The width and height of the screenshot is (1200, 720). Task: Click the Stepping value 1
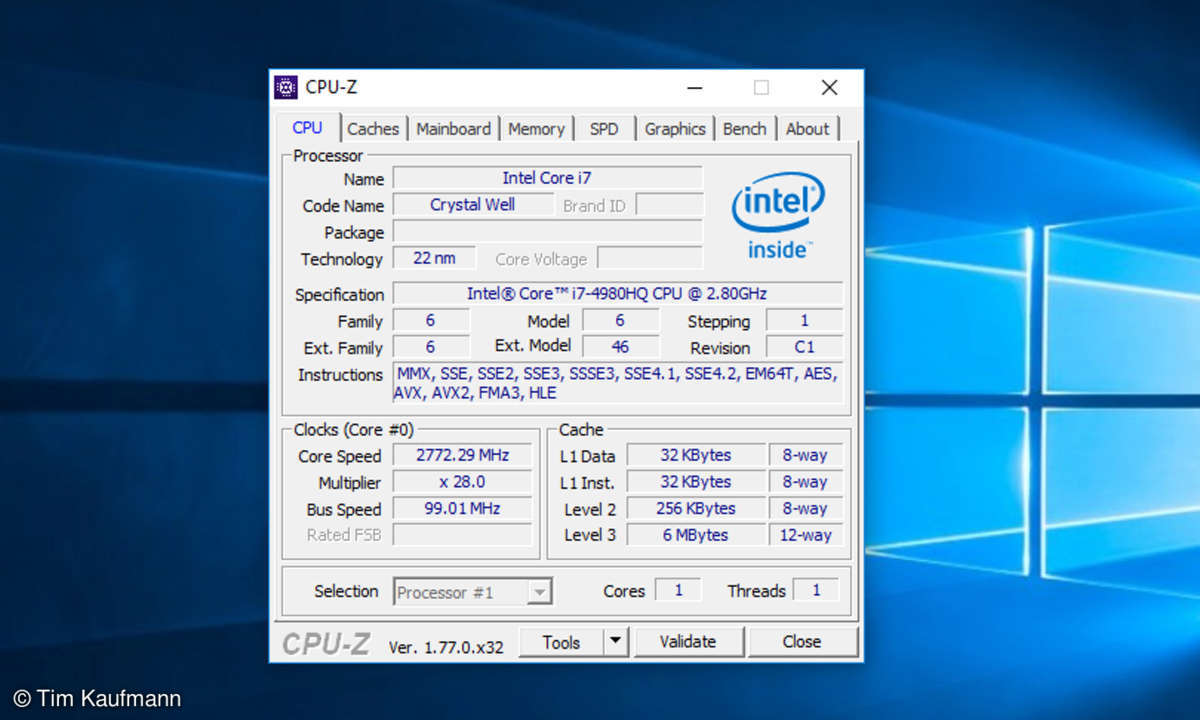coord(805,321)
